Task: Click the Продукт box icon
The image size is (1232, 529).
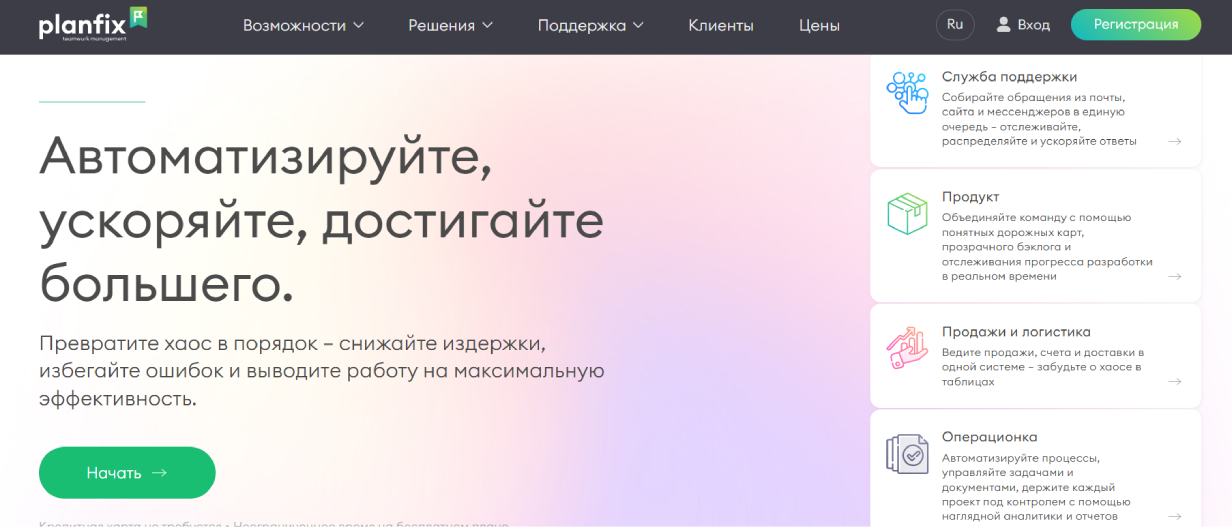Action: 907,214
